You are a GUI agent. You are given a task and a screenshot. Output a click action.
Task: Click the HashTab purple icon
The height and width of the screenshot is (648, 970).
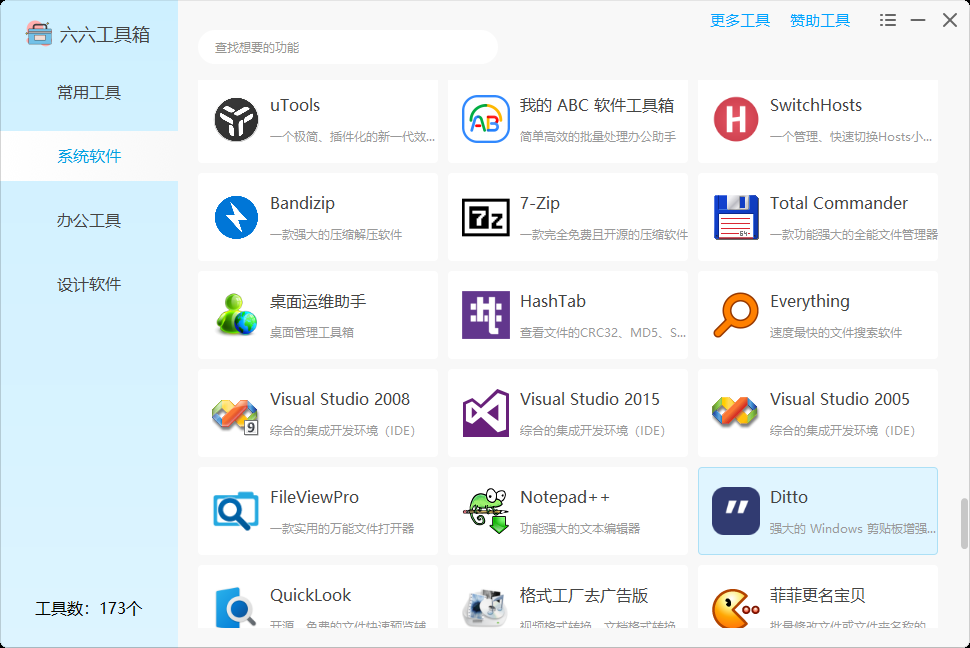tap(486, 315)
